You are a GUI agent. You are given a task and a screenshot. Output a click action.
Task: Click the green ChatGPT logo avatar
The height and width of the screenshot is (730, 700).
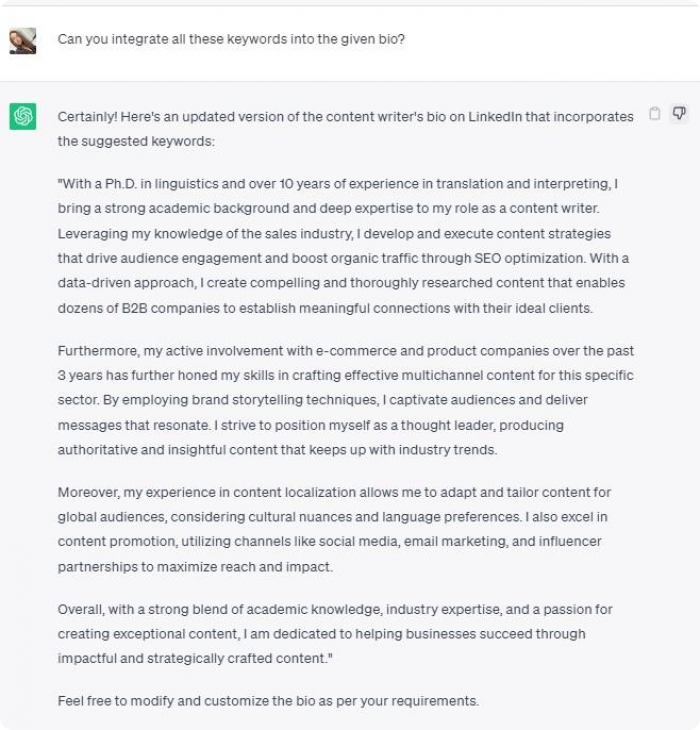(23, 116)
